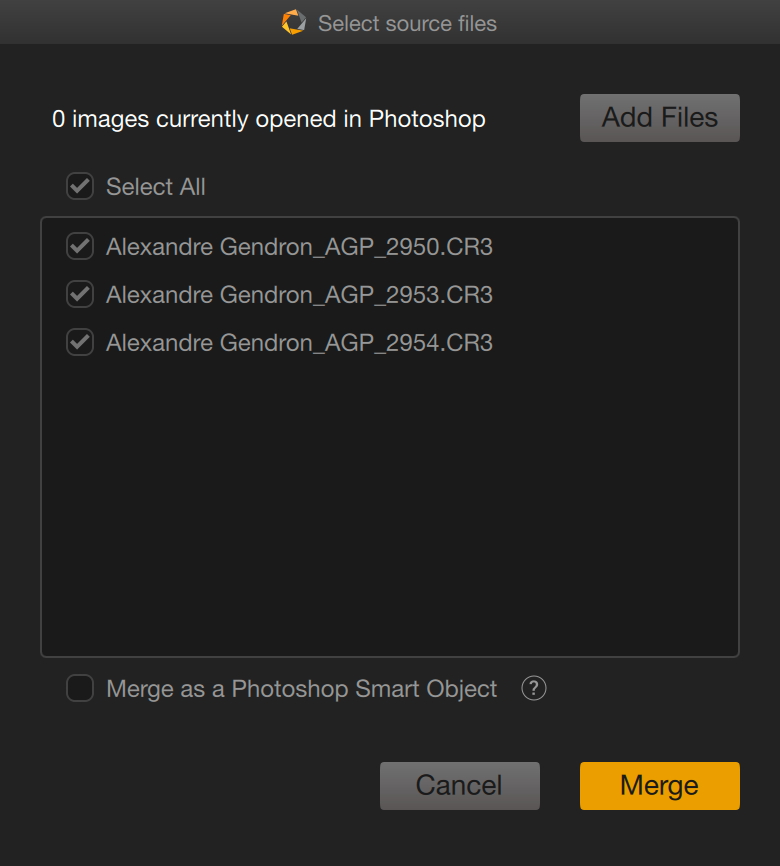Cancel the source file selection
The height and width of the screenshot is (866, 780).
pos(460,786)
